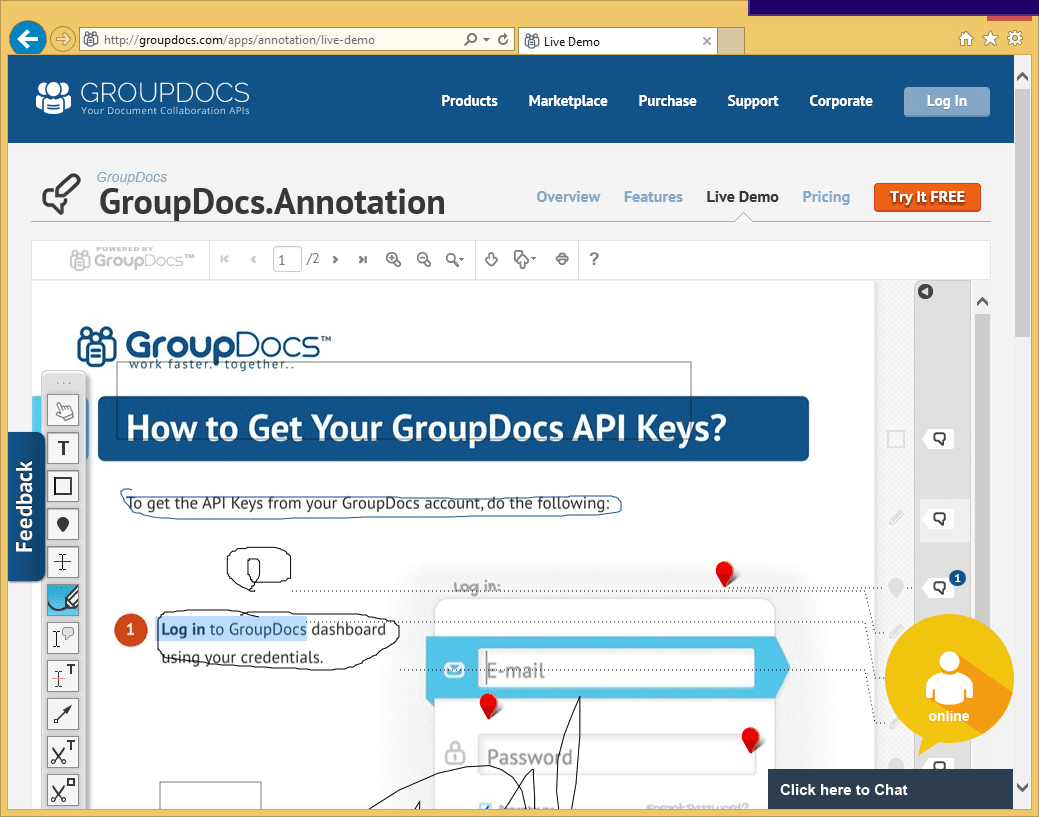Click page scrollbar up arrow
This screenshot has width=1039, height=817.
[x=1022, y=77]
